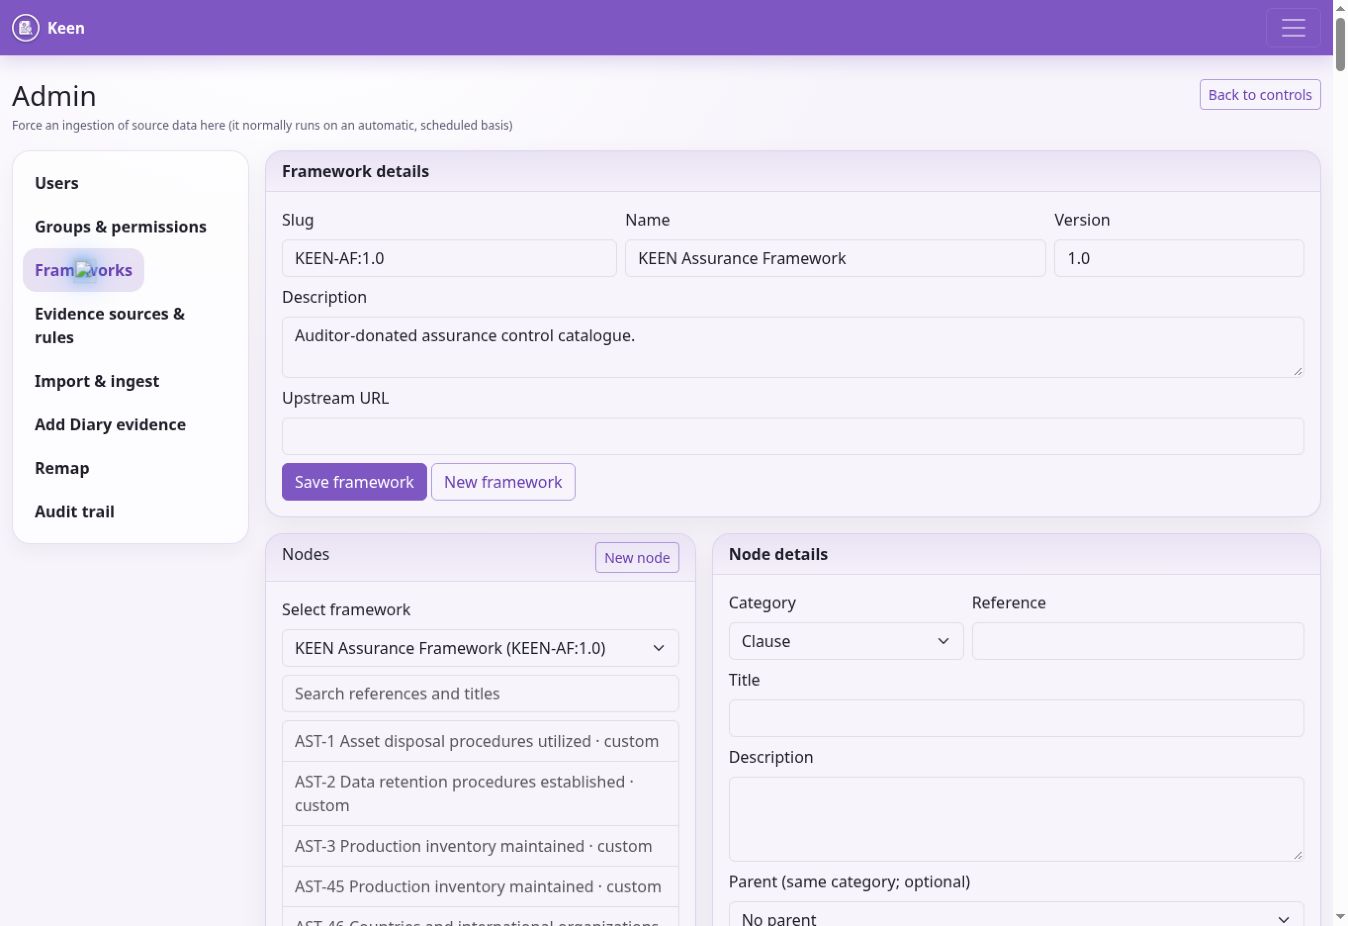The width and height of the screenshot is (1348, 926).
Task: Open the Category Clause dropdown
Action: click(x=846, y=641)
